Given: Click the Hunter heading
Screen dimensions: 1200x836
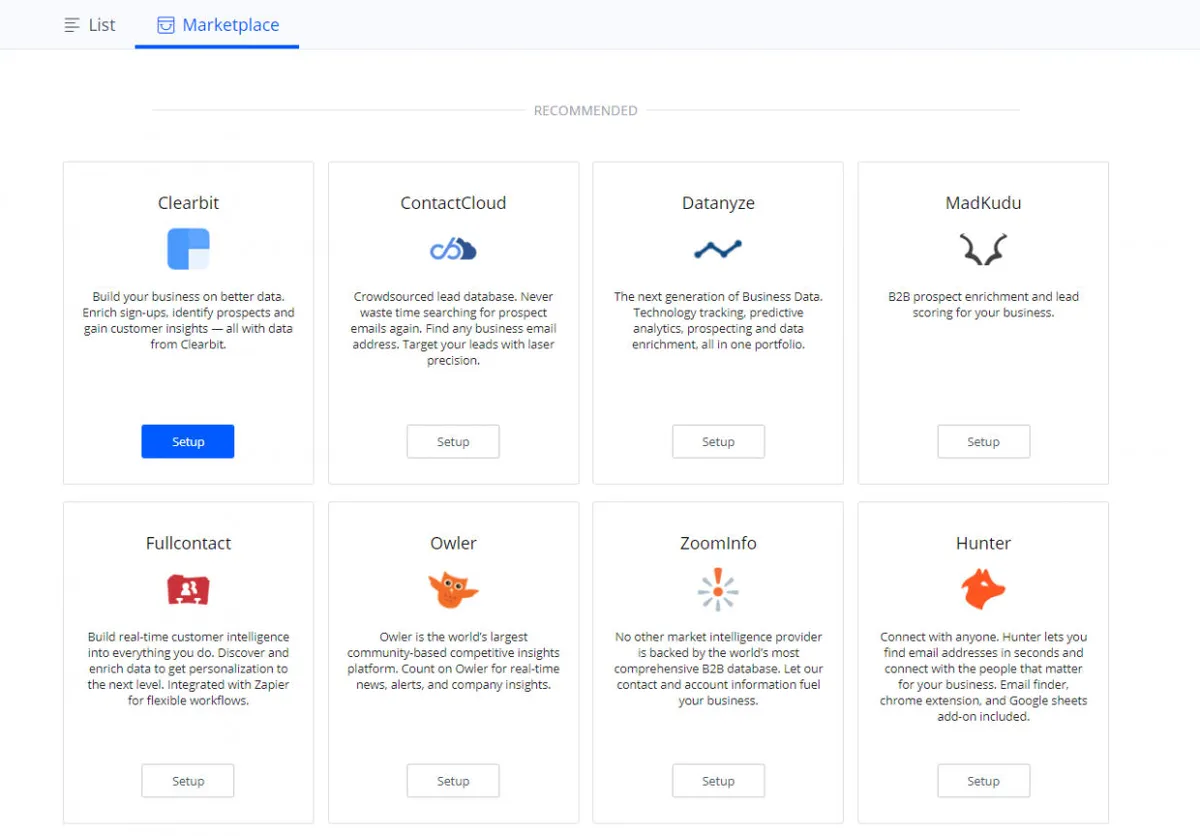Looking at the screenshot, I should [983, 543].
